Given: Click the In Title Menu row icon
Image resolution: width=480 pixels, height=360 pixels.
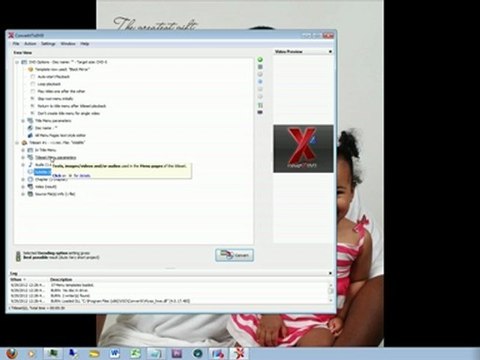Looking at the screenshot, I should click(30, 150).
